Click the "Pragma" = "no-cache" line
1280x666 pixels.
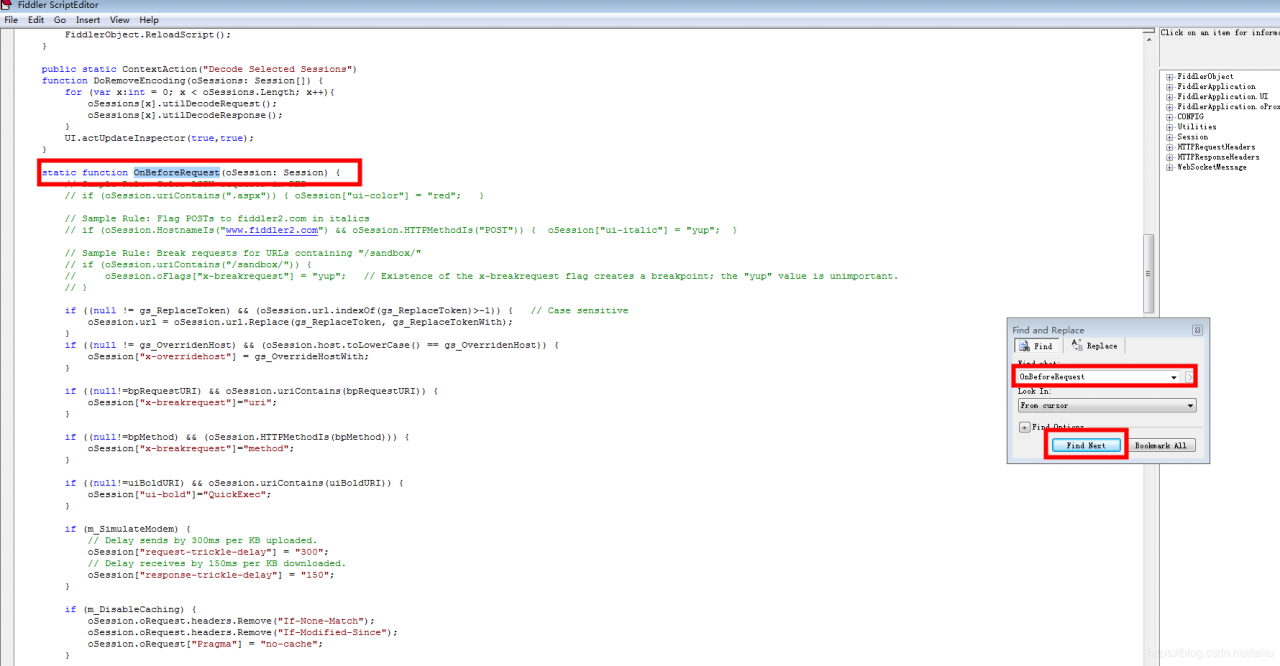(205, 644)
